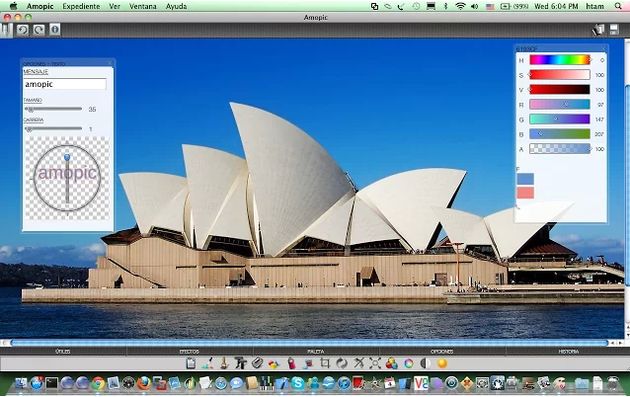Open Google Chrome from the dock
Screen dimensions: 630x397
98,383
